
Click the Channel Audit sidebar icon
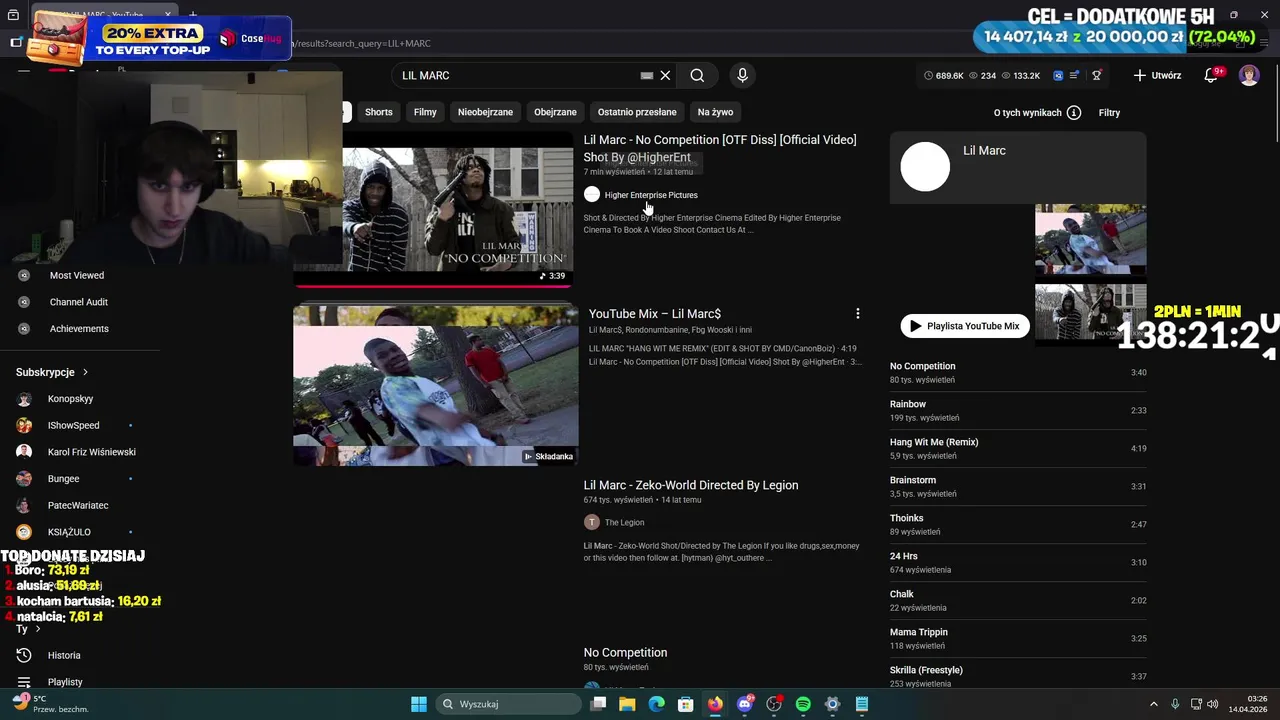(x=24, y=302)
